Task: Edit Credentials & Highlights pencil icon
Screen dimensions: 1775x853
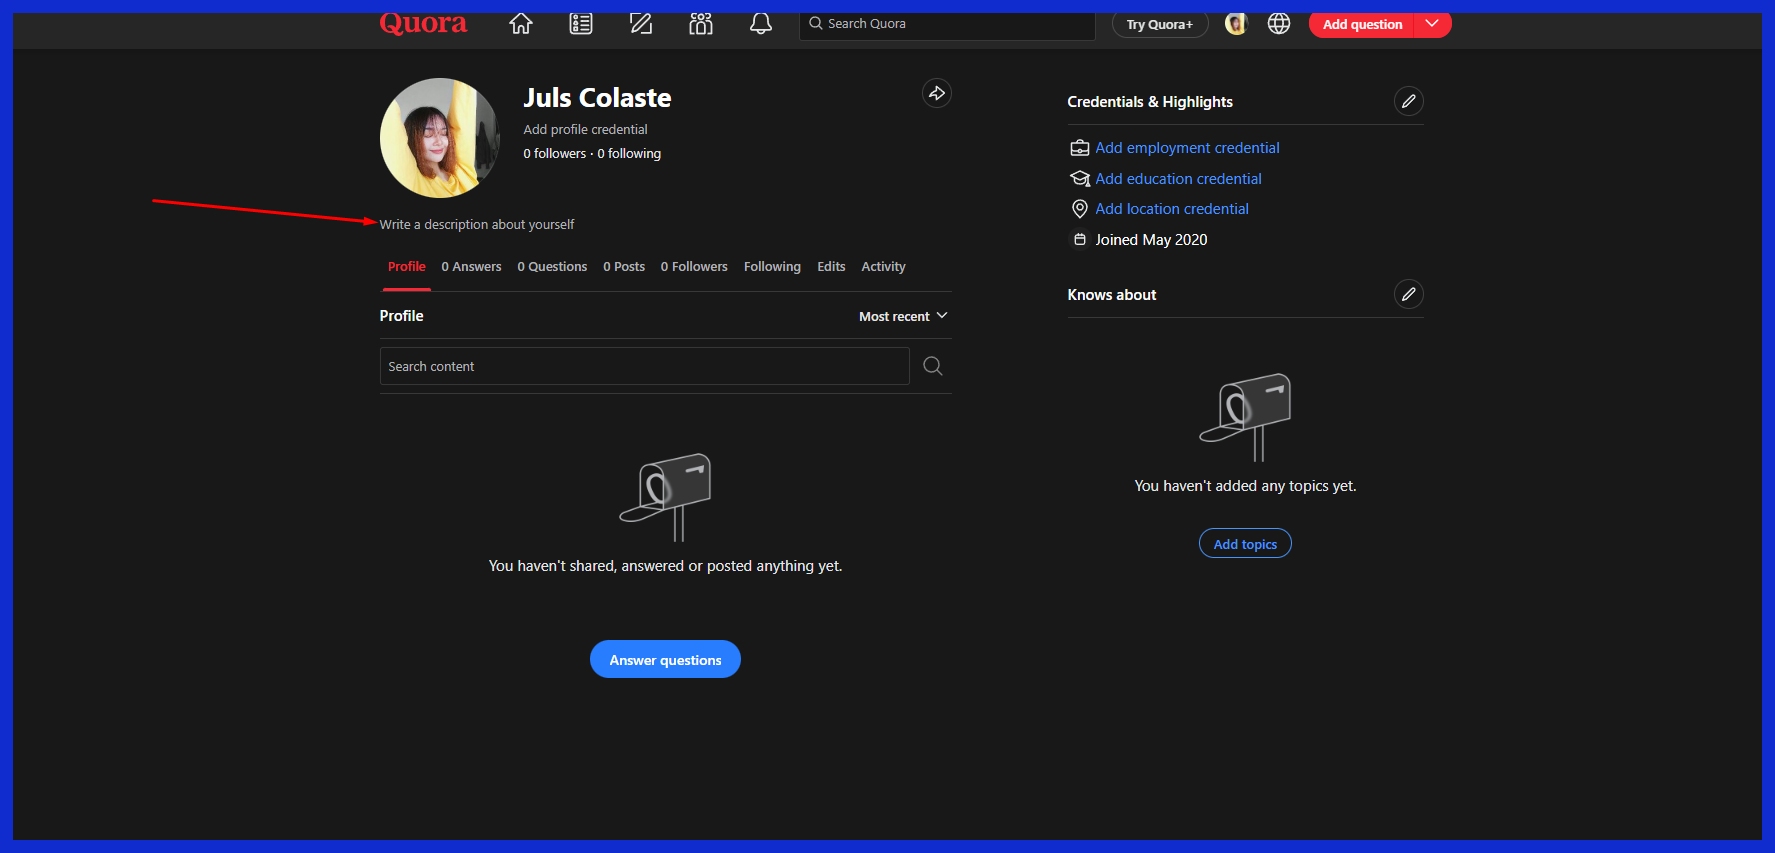Action: pos(1408,101)
